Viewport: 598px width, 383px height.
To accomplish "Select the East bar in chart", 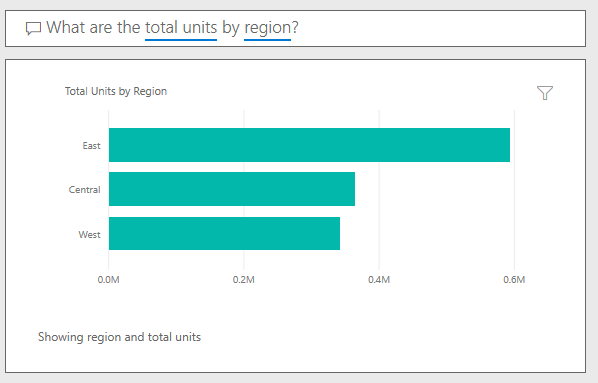I will point(309,145).
